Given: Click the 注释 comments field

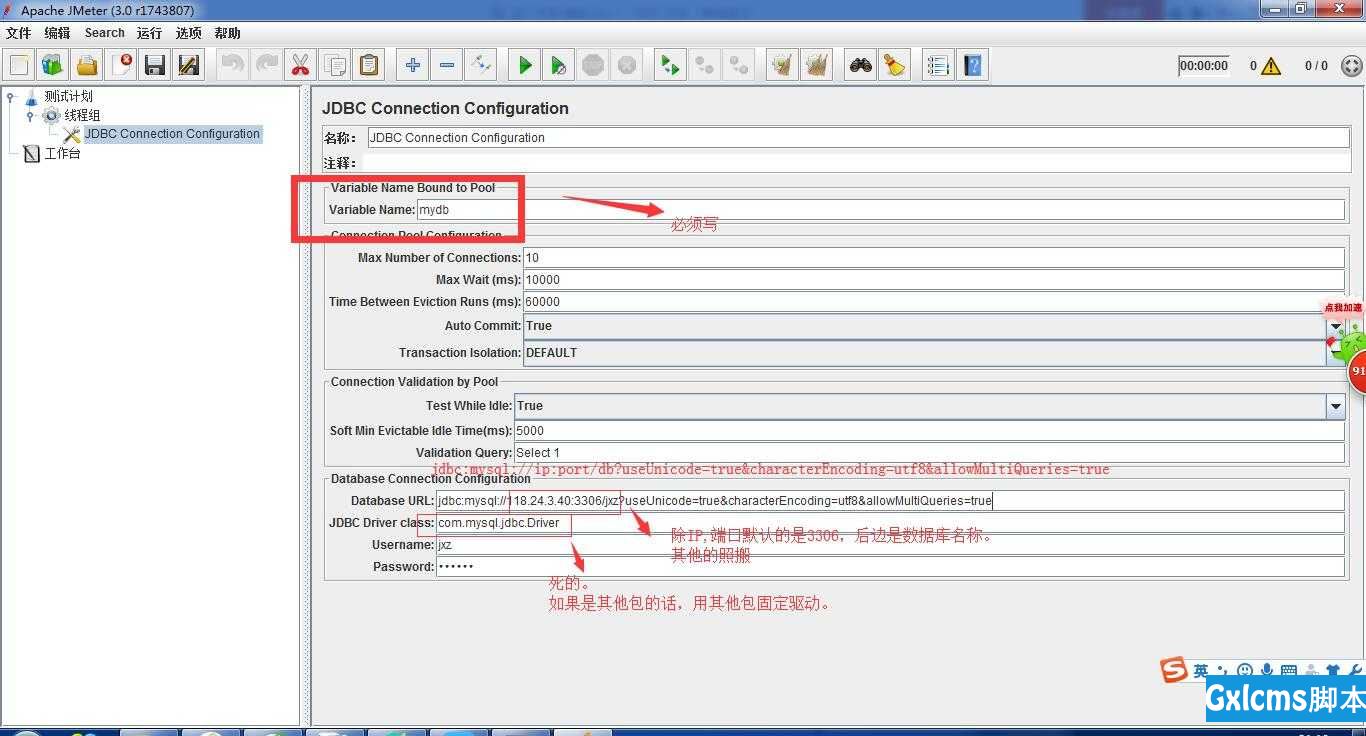Looking at the screenshot, I should pyautogui.click(x=858, y=162).
